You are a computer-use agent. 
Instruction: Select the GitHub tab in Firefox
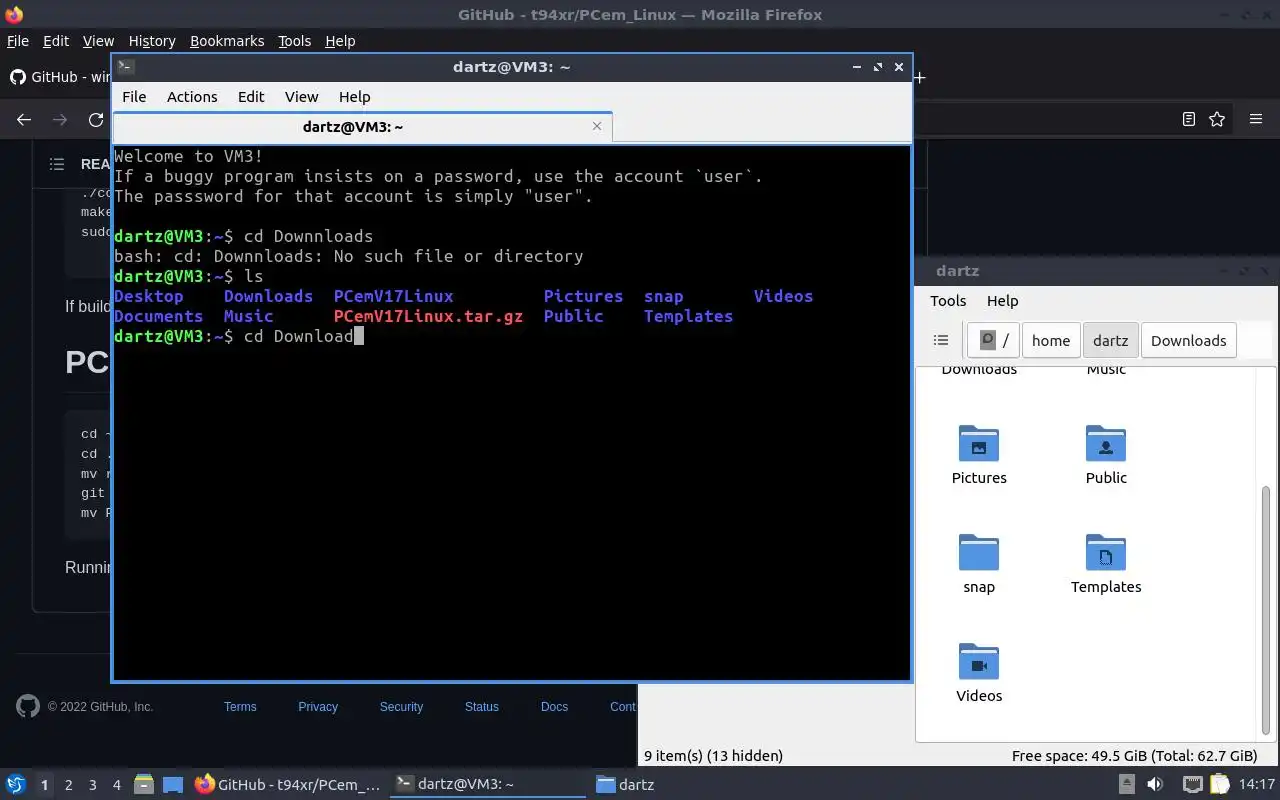pos(60,77)
